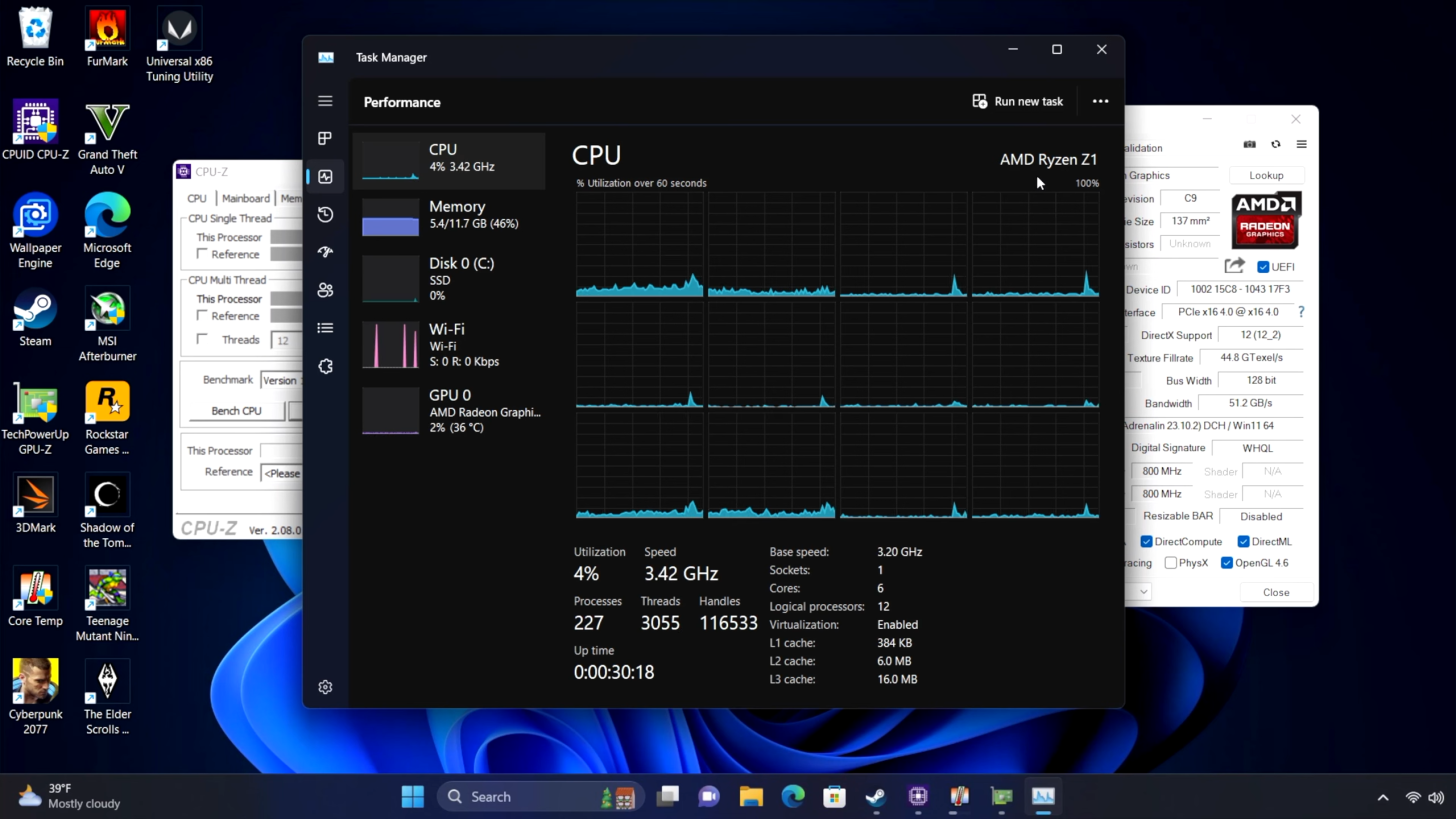Open the GPU-Z hamburger menu
The height and width of the screenshot is (819, 1456).
(x=1301, y=144)
